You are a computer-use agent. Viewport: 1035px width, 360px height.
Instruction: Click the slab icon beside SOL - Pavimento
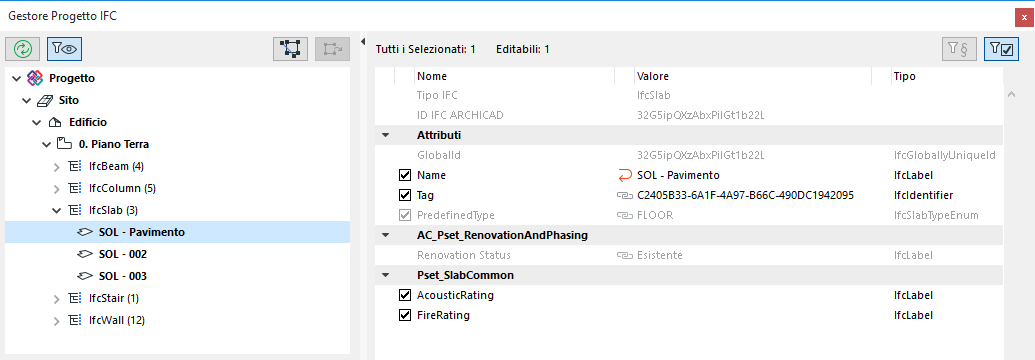85,232
